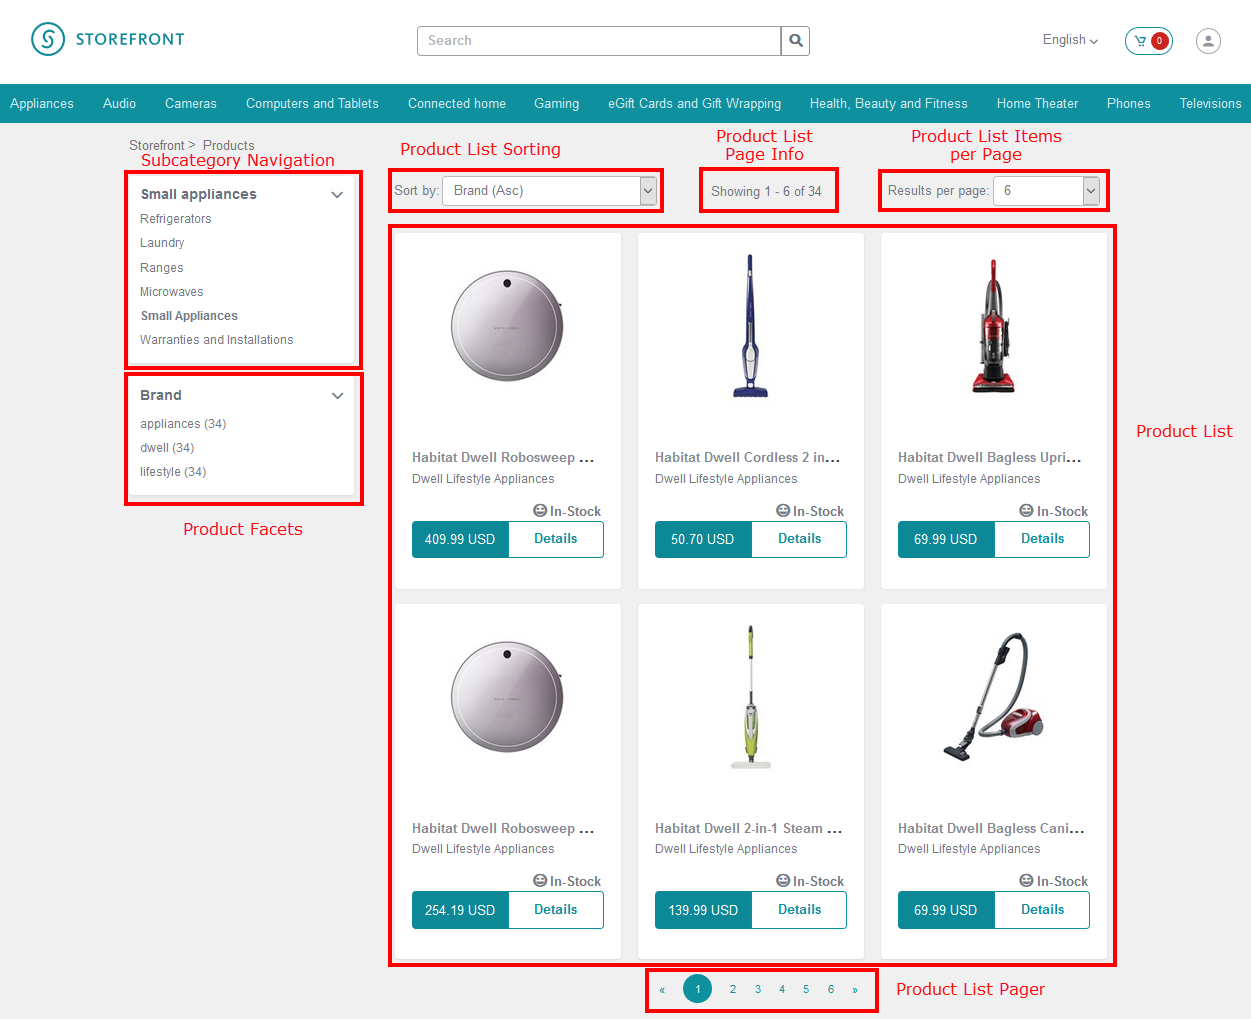
Task: Collapse the Brand facet panel
Action: click(337, 396)
